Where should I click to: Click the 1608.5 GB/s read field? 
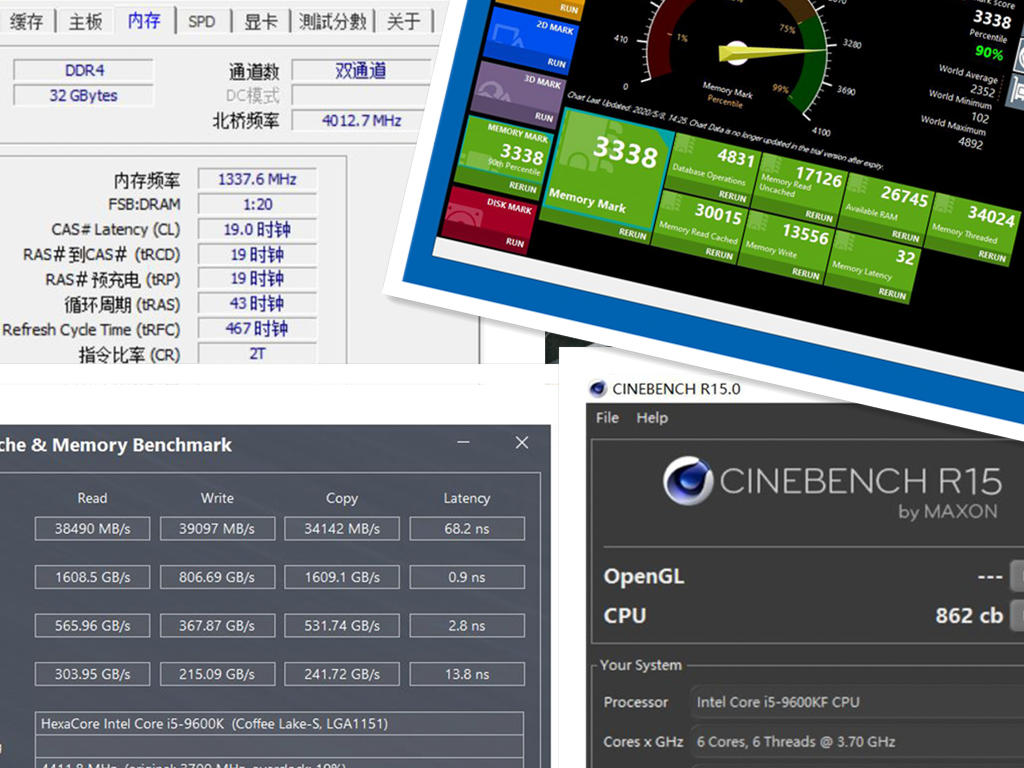point(92,577)
